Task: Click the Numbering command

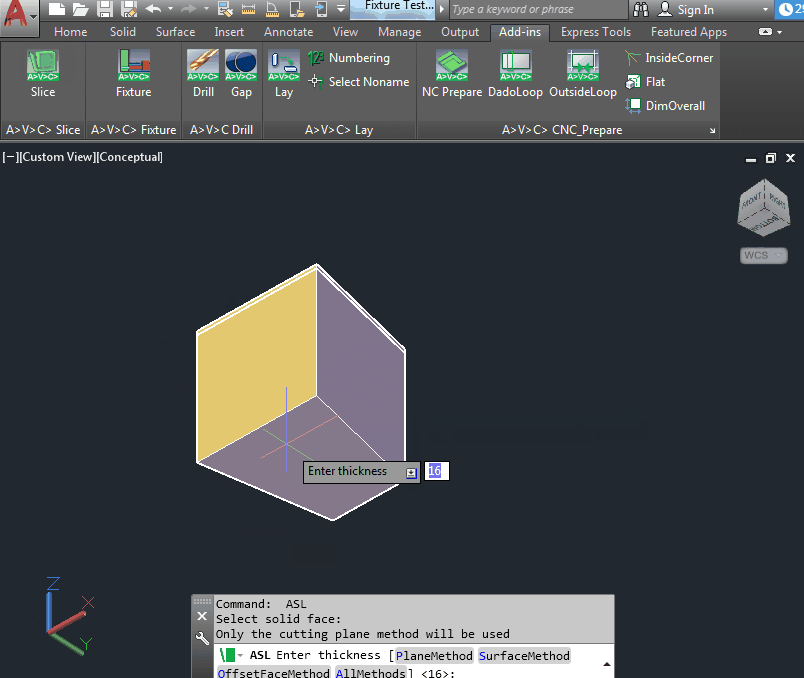Action: coord(350,58)
